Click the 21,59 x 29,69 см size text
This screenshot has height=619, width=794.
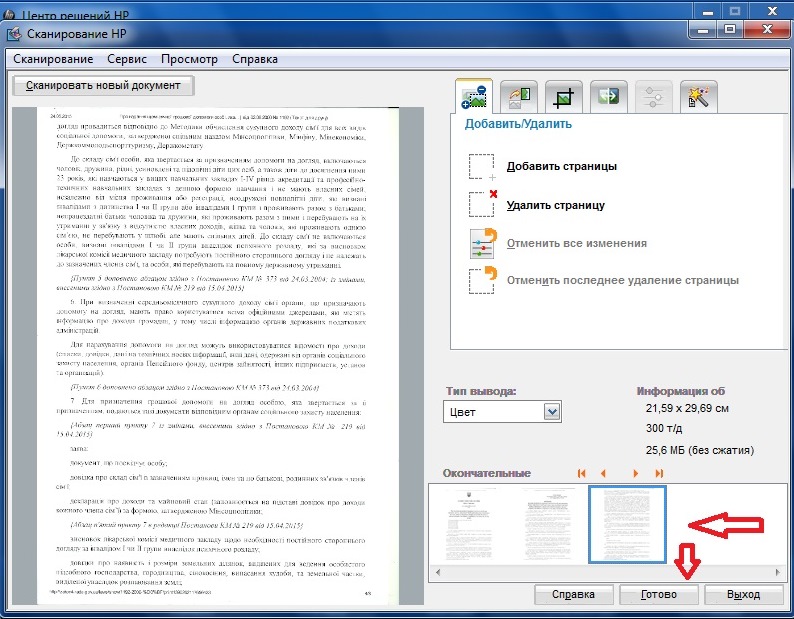687,408
